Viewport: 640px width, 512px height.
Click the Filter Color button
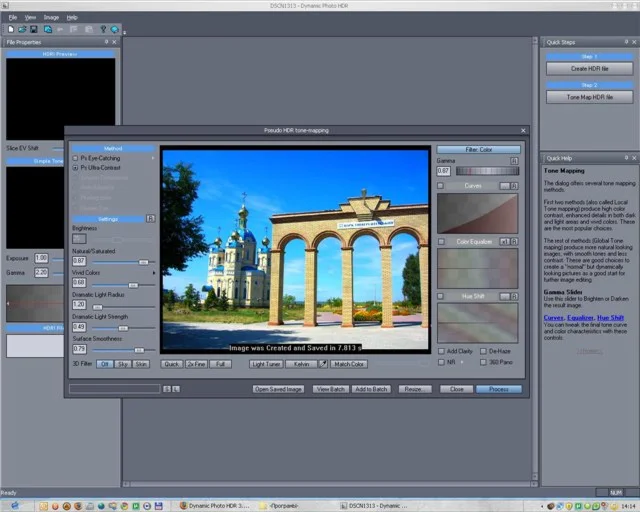click(479, 149)
